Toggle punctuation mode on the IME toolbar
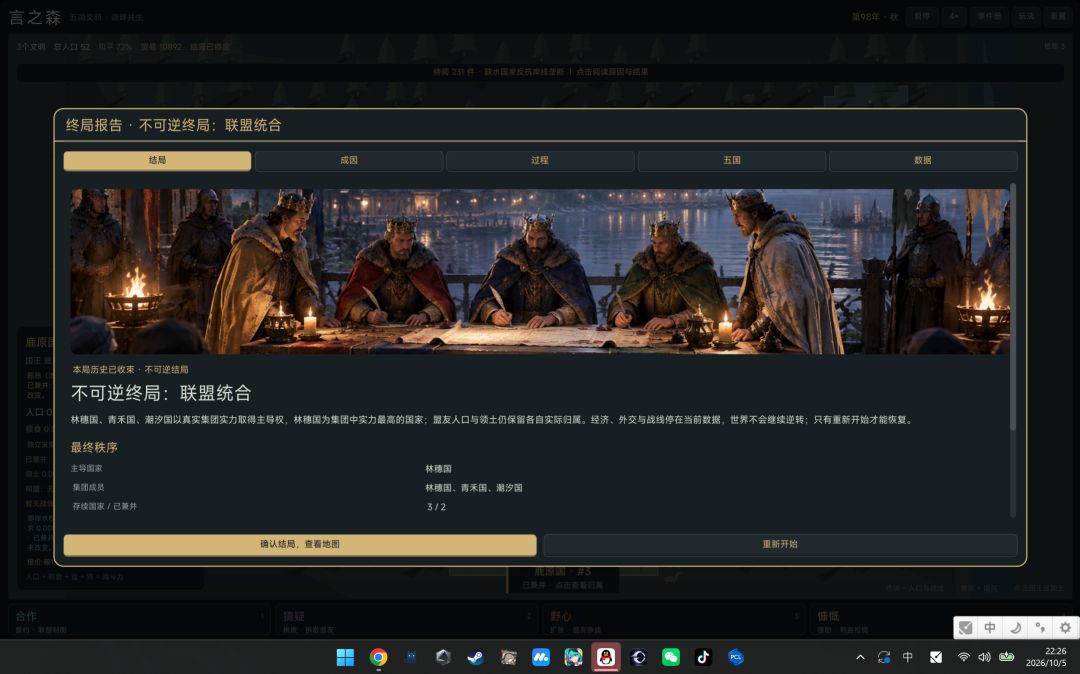The image size is (1080, 674). 1040,628
